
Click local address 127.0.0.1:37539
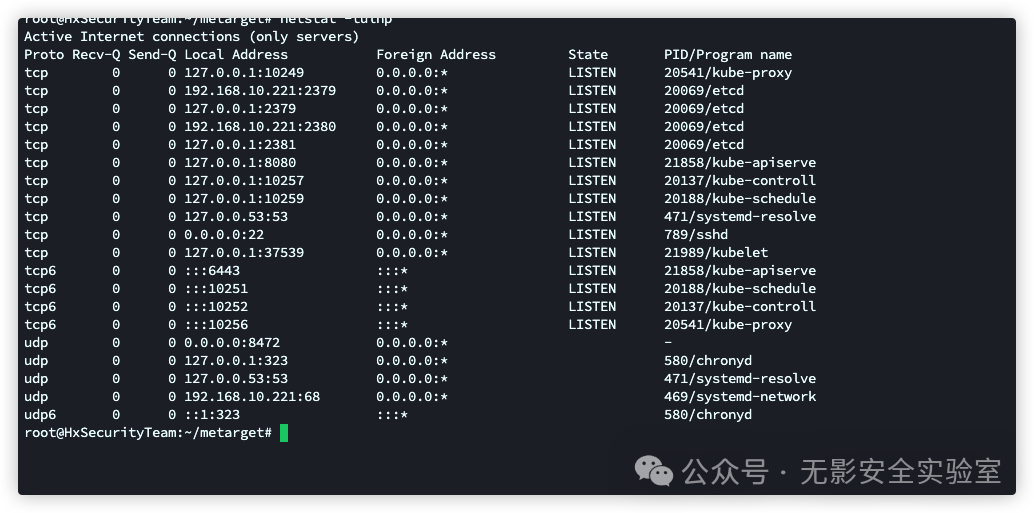click(x=244, y=253)
